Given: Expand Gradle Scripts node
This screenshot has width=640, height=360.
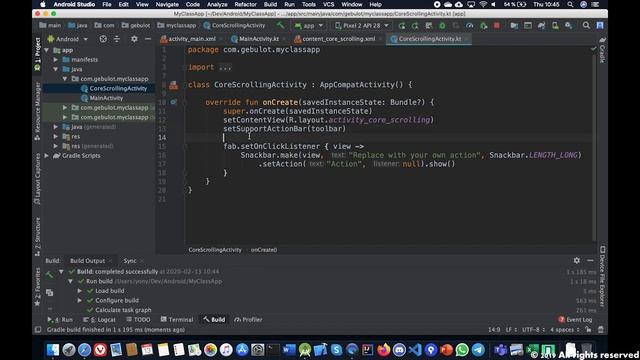Looking at the screenshot, I should coord(47,156).
